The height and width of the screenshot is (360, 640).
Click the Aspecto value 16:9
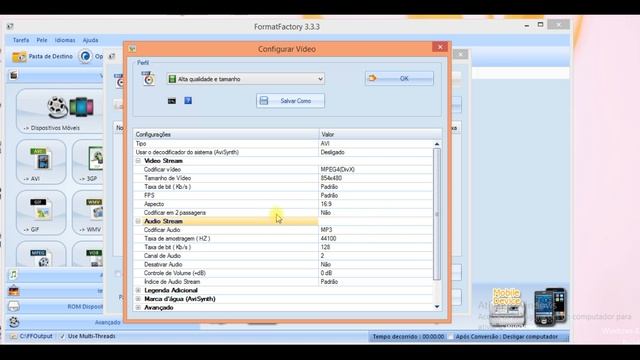pyautogui.click(x=326, y=204)
